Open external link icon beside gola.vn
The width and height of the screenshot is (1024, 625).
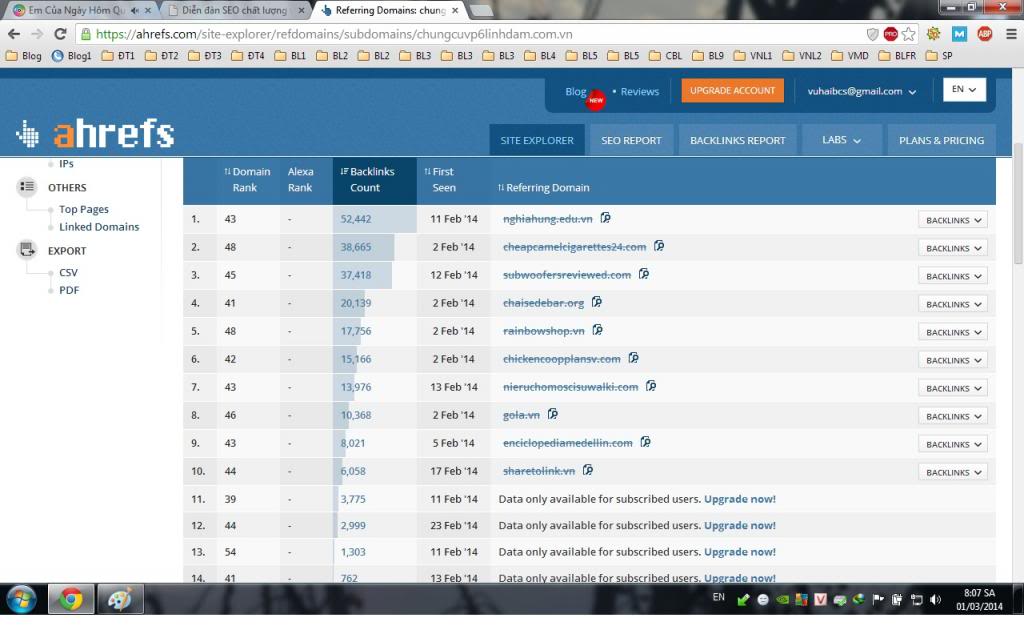point(552,414)
